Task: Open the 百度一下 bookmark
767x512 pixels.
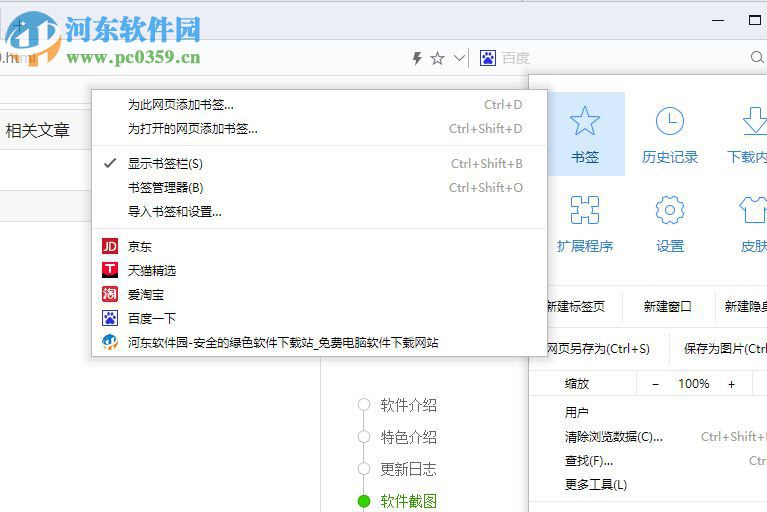Action: 319,318
